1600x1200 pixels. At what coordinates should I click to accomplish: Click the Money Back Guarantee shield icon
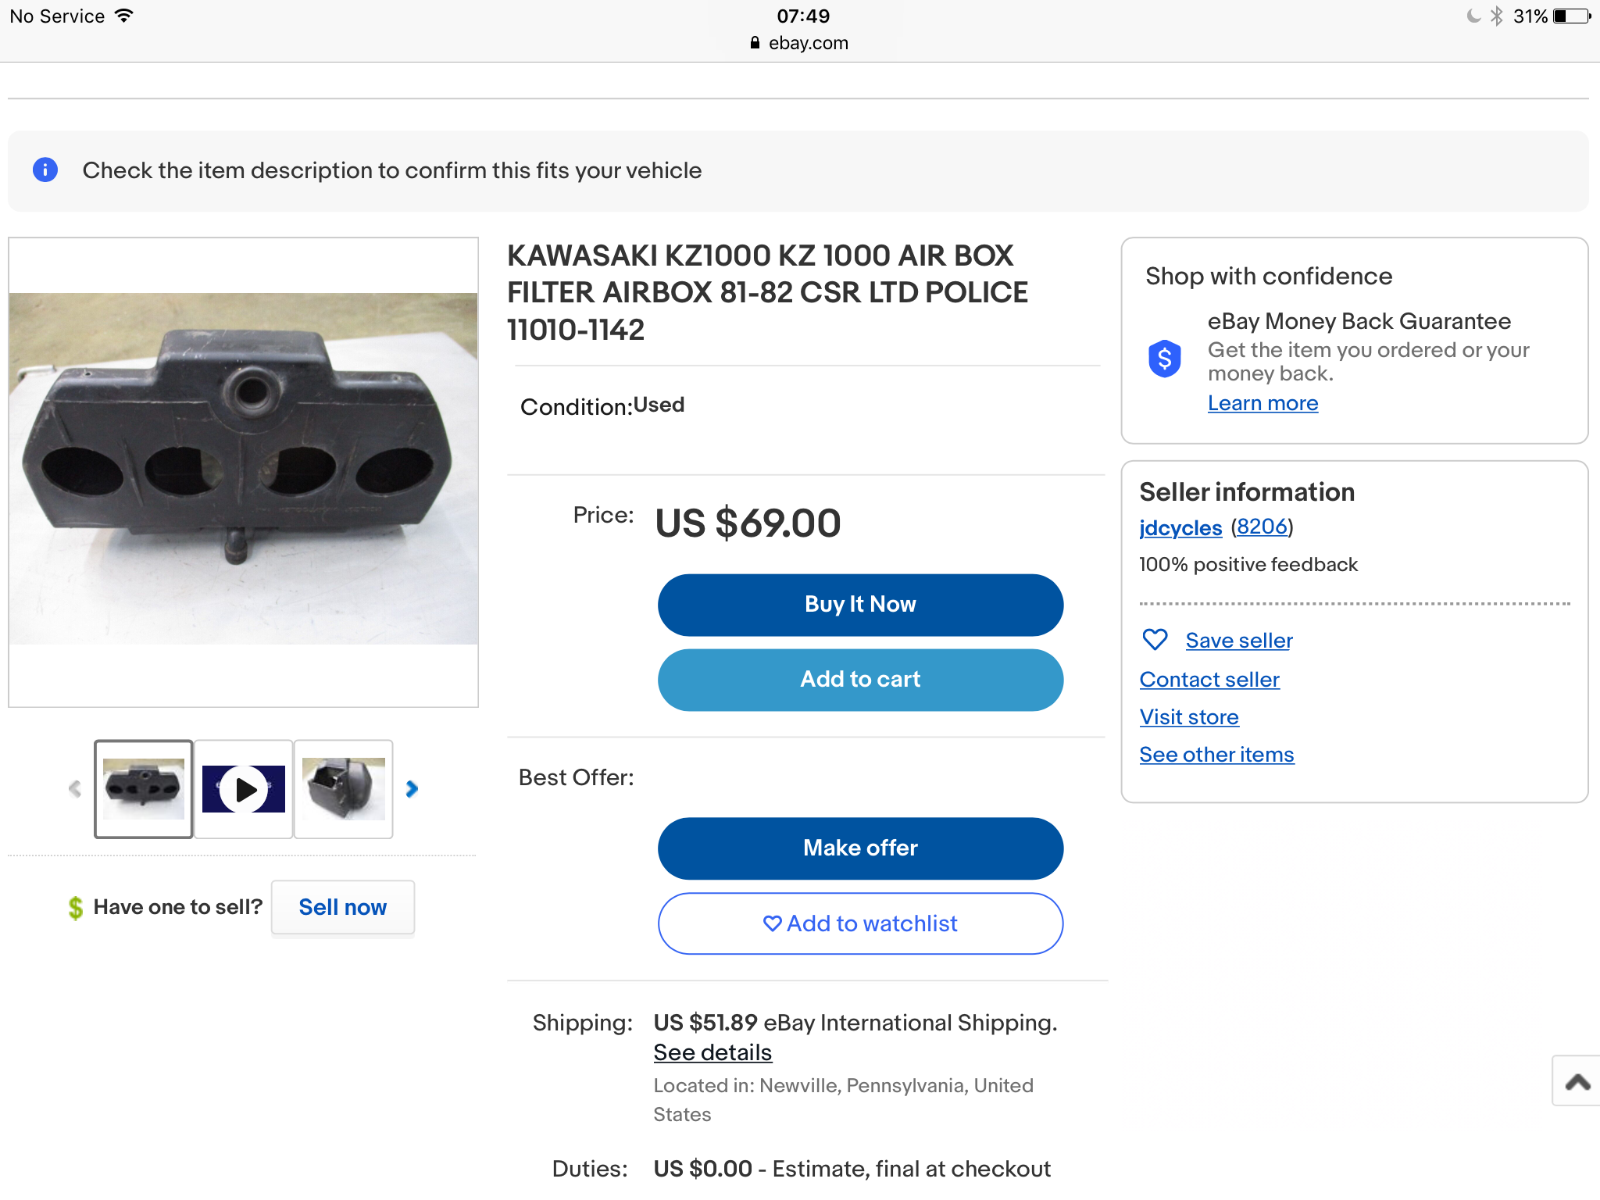pos(1164,358)
